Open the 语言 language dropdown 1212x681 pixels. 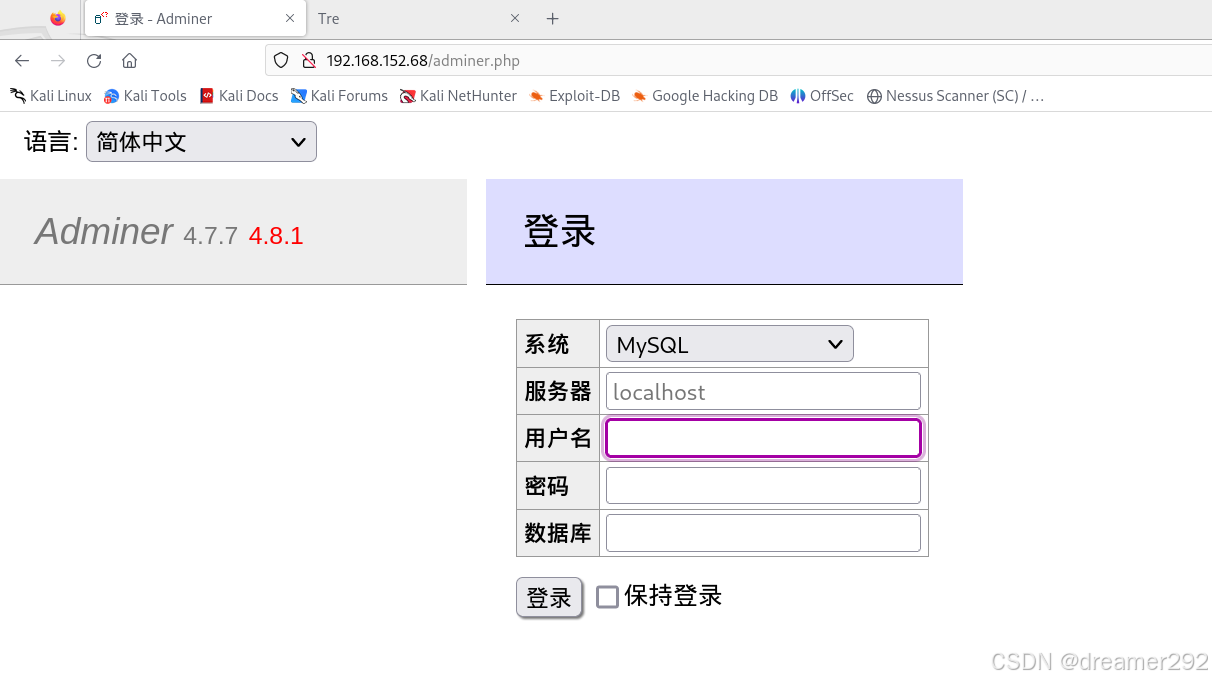[x=201, y=142]
